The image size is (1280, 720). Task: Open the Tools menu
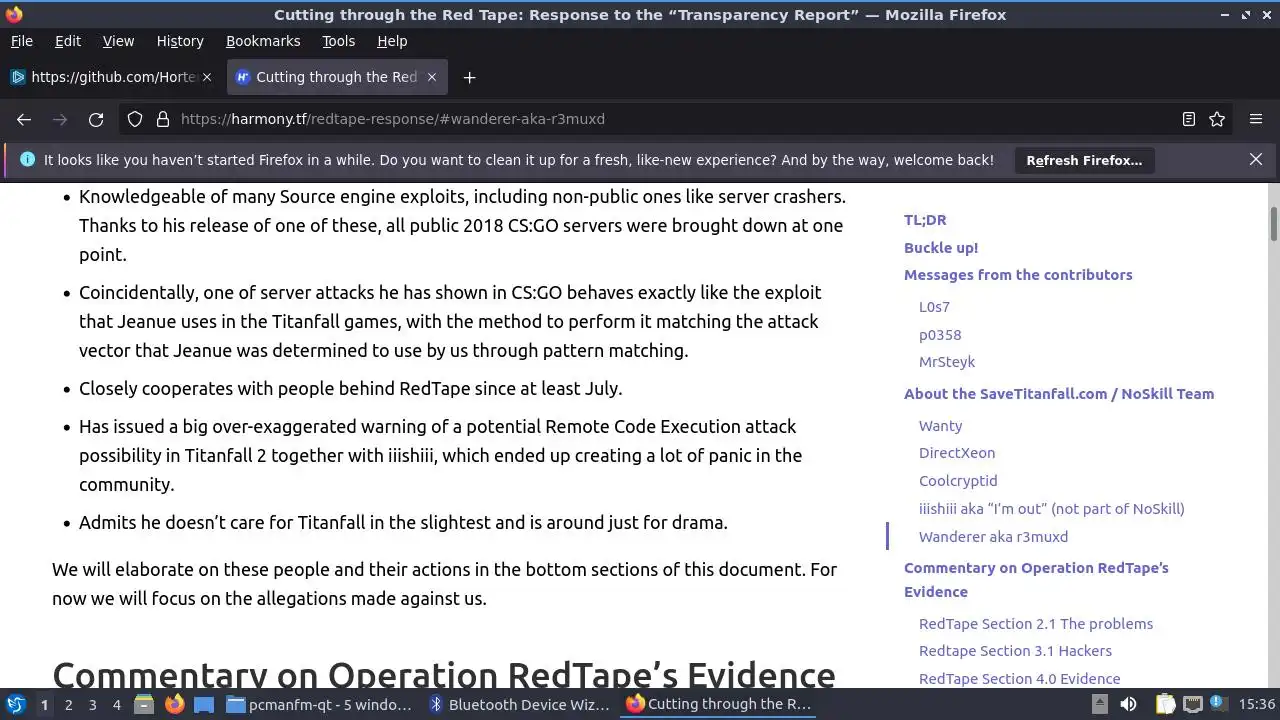(338, 41)
